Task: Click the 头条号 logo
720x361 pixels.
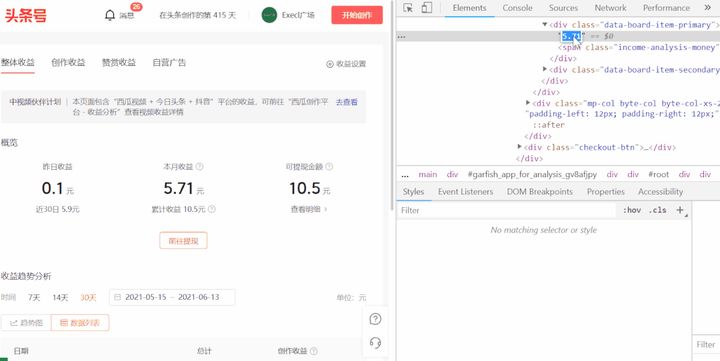Action: point(26,15)
